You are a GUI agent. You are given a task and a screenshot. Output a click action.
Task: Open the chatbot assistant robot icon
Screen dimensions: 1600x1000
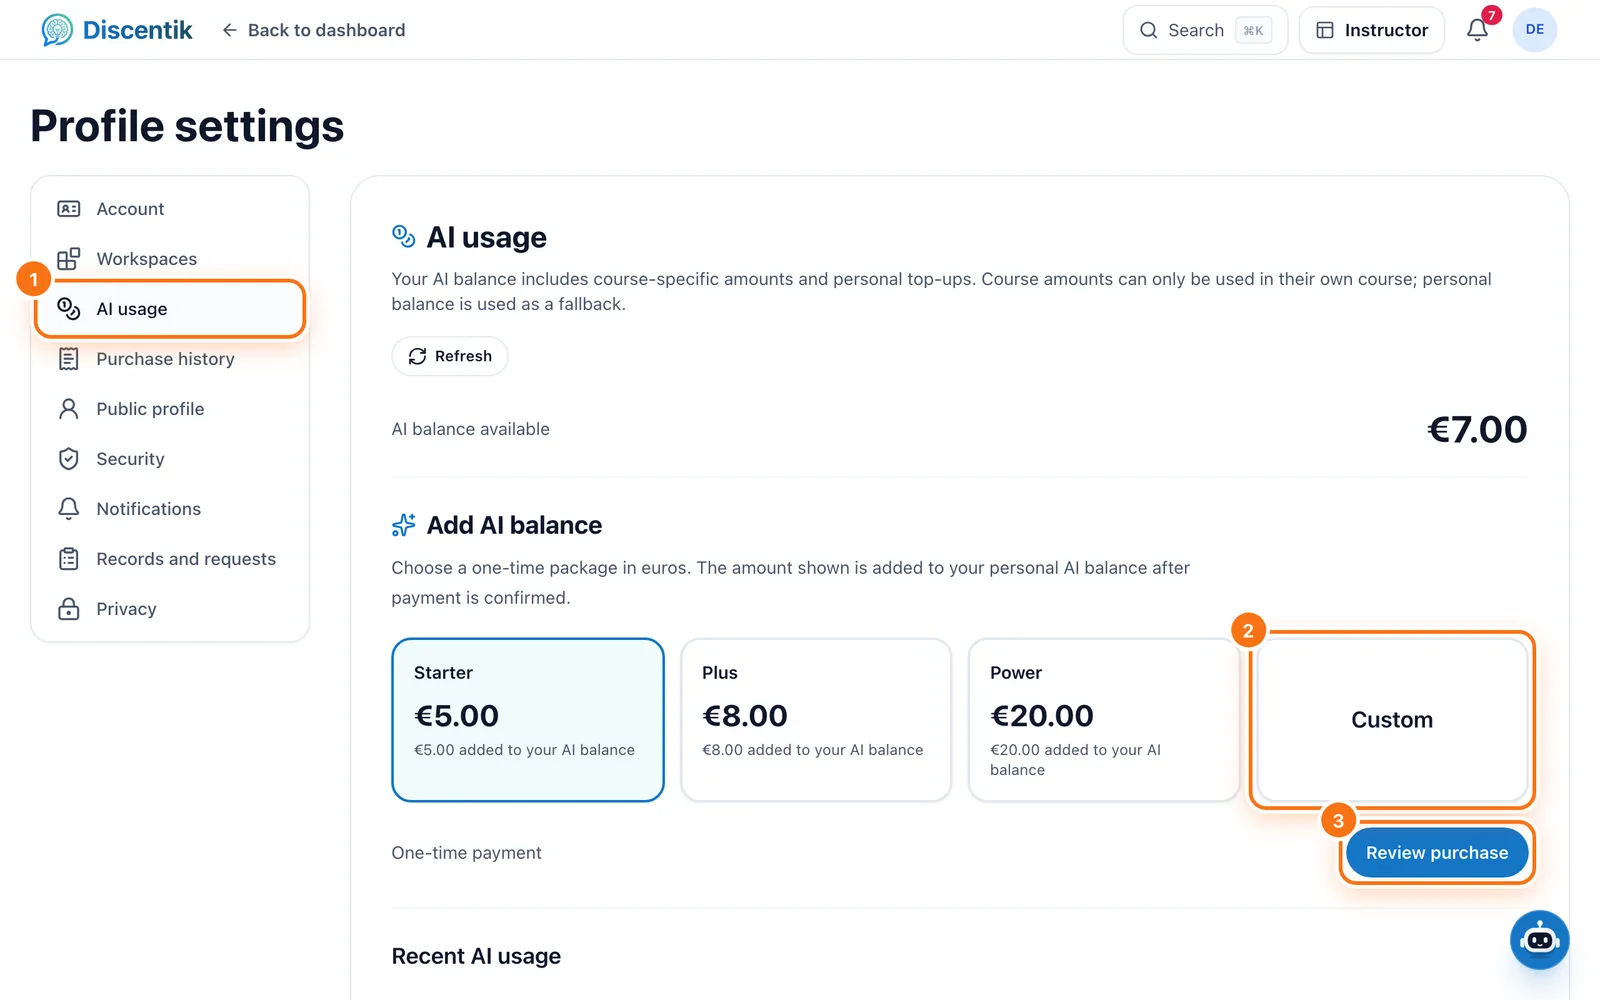coord(1539,940)
